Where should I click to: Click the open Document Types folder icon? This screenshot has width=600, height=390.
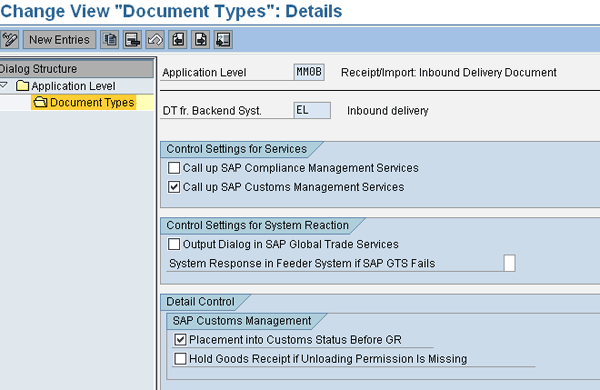pyautogui.click(x=40, y=102)
